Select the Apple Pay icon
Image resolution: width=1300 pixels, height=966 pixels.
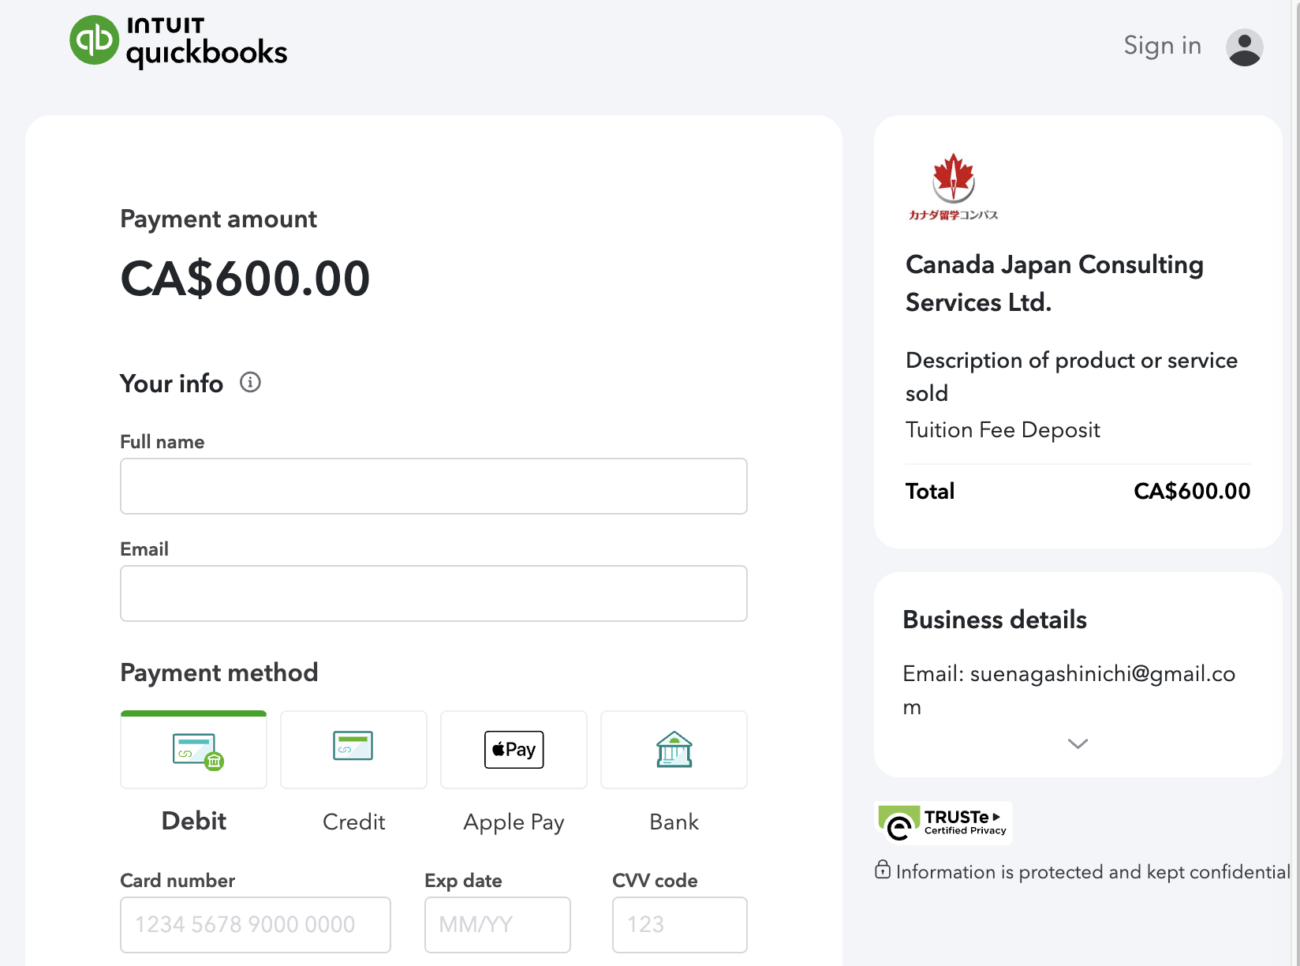point(514,749)
